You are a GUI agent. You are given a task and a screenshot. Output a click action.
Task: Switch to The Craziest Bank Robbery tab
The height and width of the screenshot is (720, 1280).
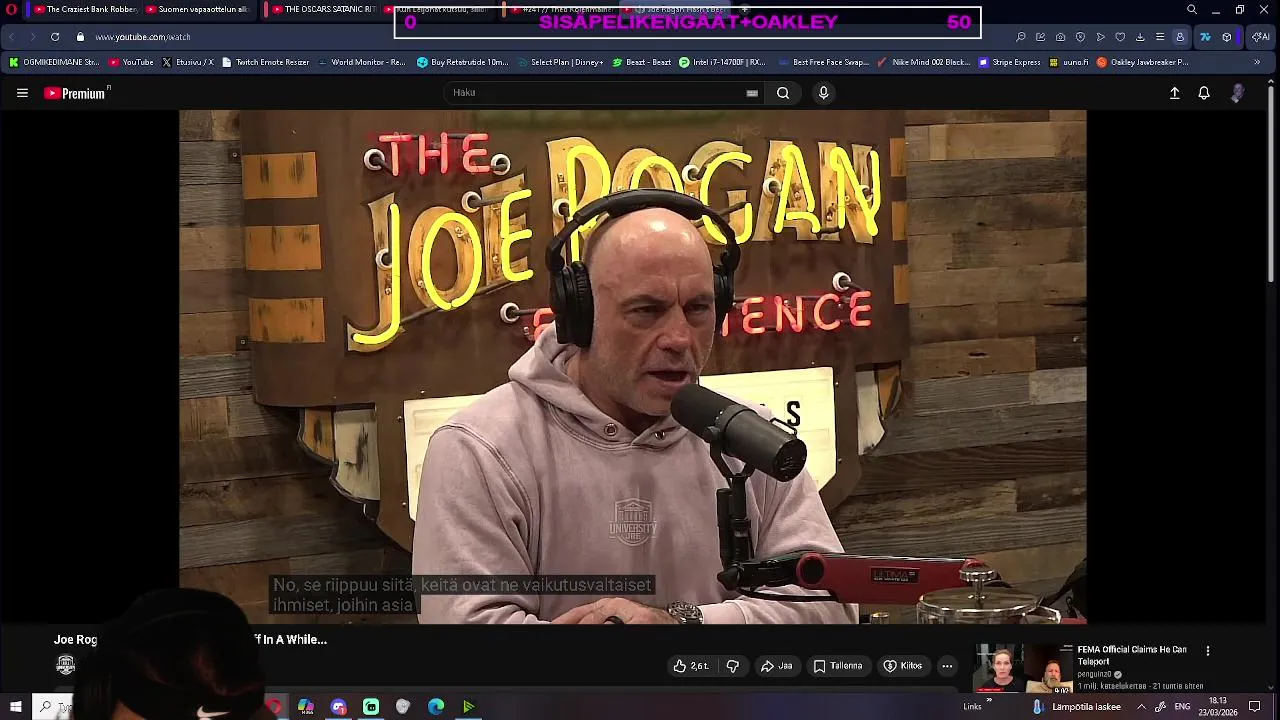pos(84,9)
